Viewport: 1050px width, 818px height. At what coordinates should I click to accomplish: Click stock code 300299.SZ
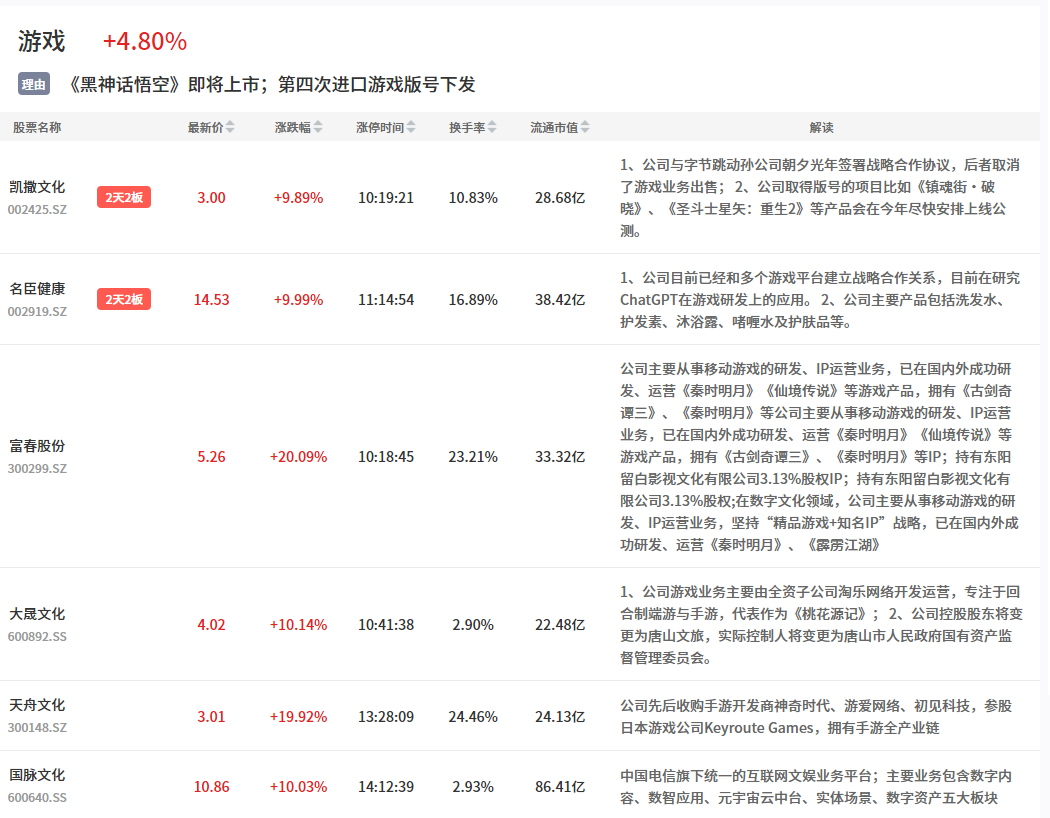pyautogui.click(x=37, y=468)
